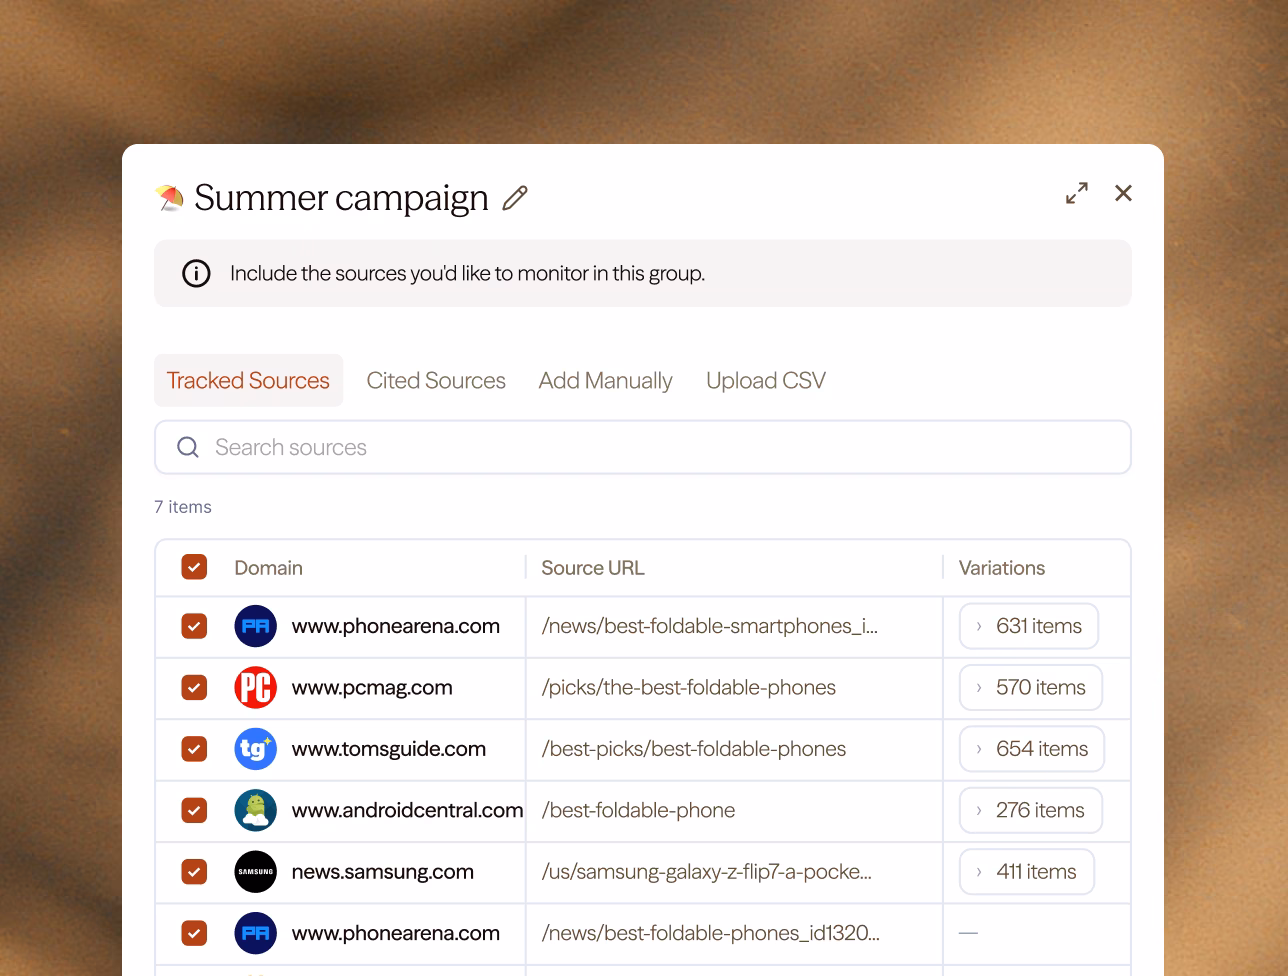Screen dimensions: 1288x976
Task: Select the Tracked Sources tab
Action: coord(248,380)
